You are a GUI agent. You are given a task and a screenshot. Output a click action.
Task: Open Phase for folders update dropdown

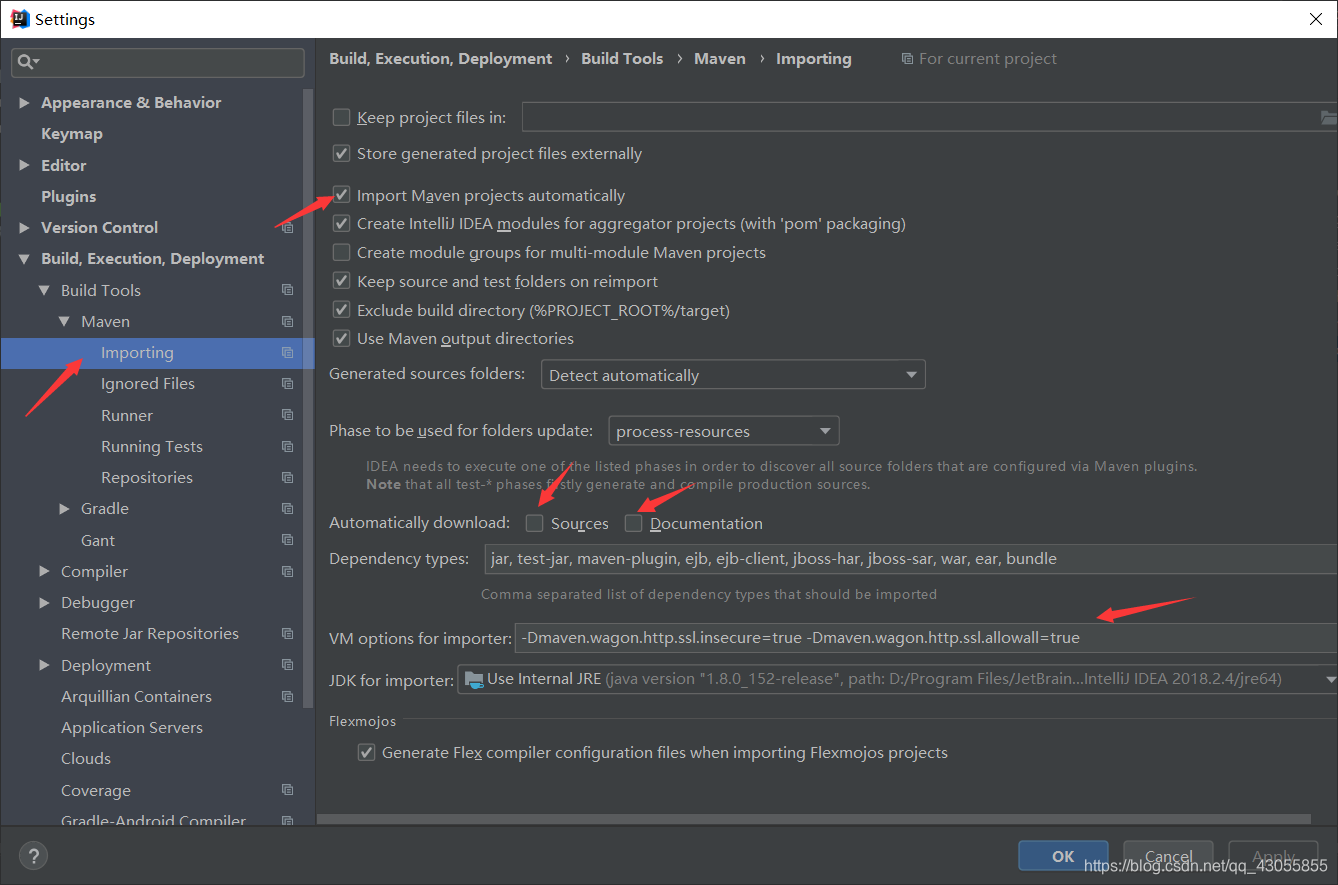[x=724, y=431]
